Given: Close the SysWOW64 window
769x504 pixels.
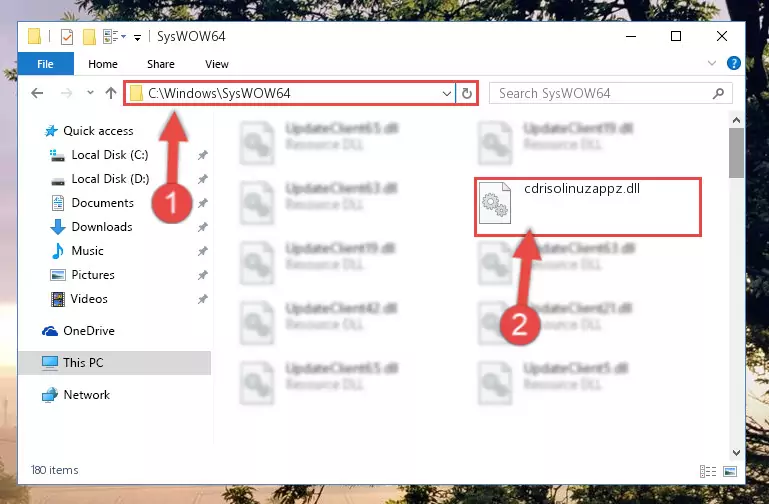Looking at the screenshot, I should click(721, 36).
